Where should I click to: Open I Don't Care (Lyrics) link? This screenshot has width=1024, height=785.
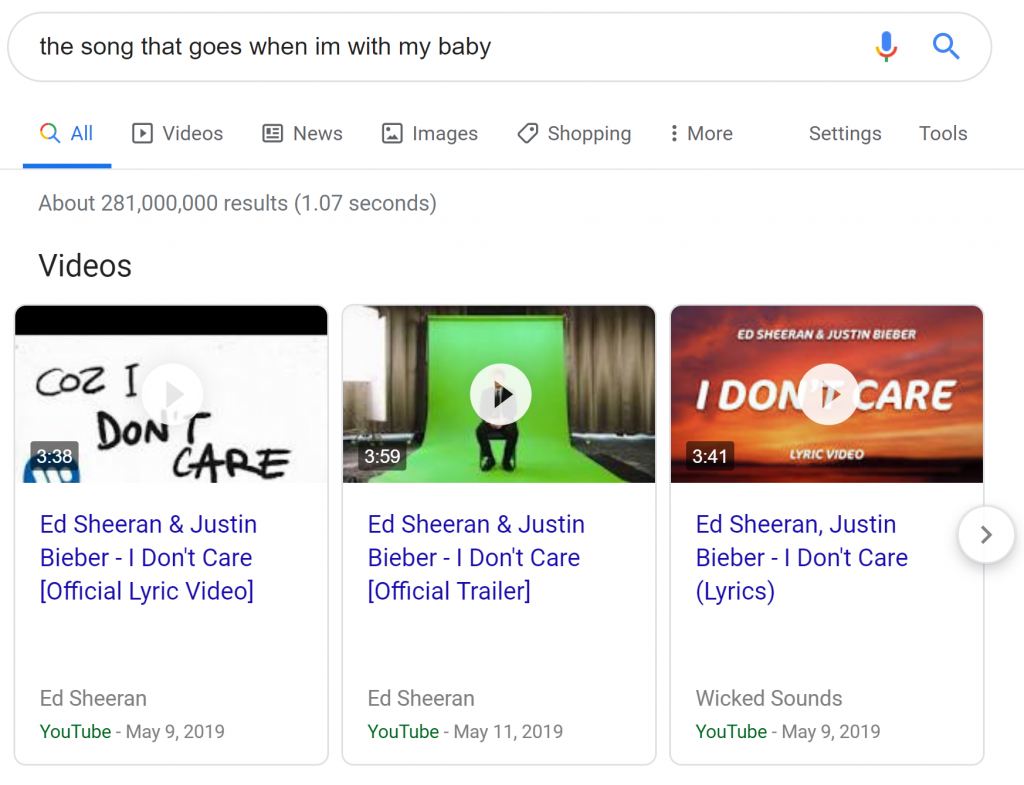click(x=801, y=558)
